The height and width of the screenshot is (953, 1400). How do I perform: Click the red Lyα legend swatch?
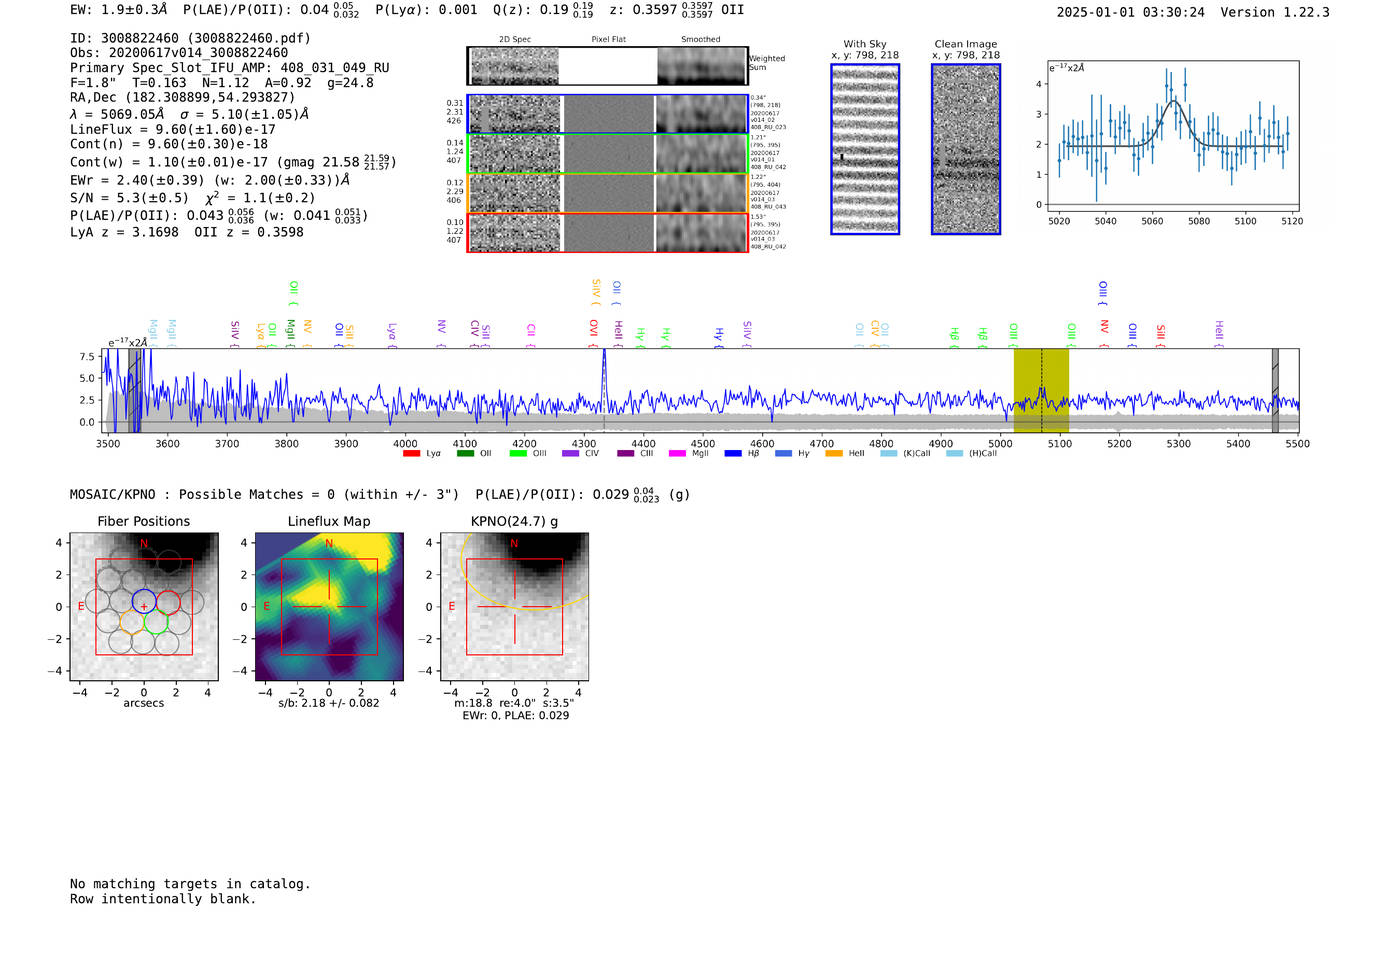tap(411, 454)
